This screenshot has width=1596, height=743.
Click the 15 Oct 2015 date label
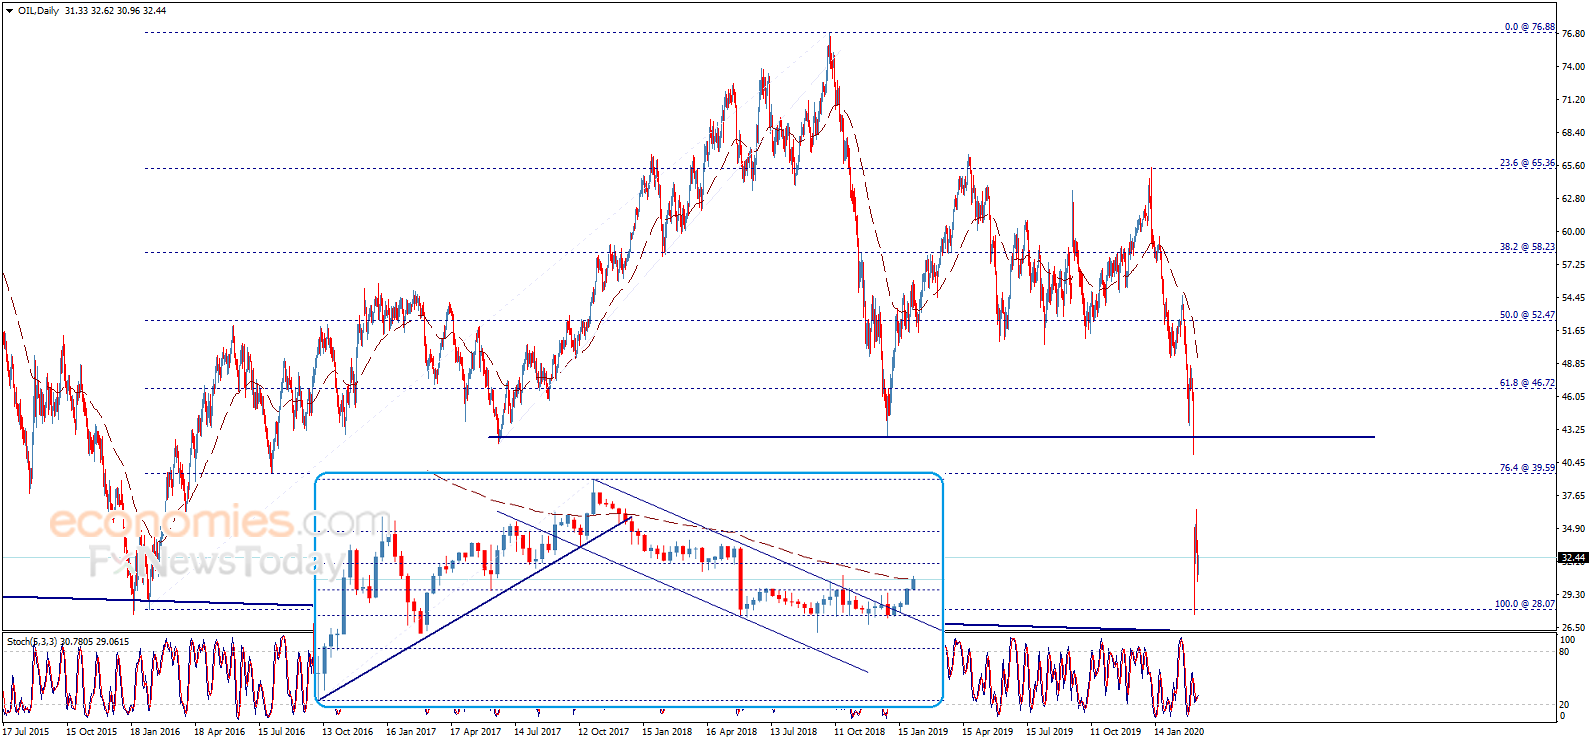tap(91, 732)
